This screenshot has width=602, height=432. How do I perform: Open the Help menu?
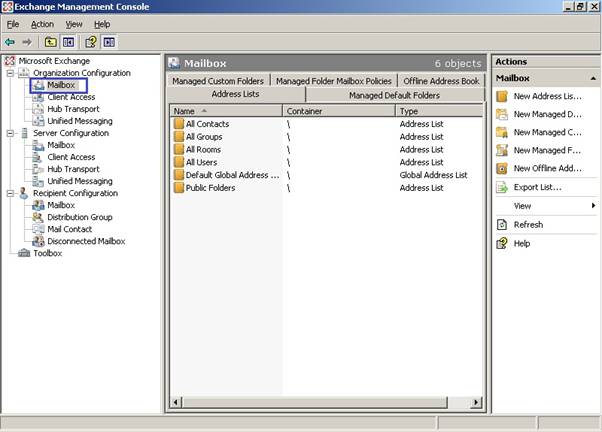102,24
